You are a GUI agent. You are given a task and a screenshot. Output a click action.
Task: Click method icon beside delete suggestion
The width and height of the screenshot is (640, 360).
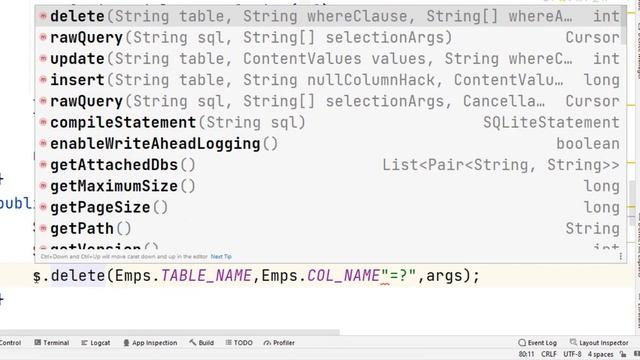(43, 16)
